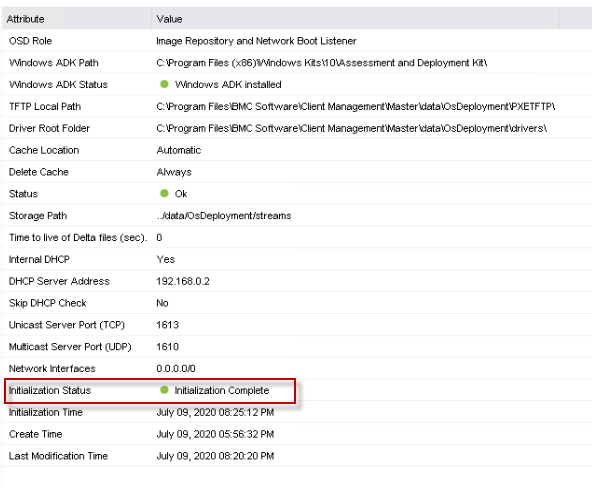The width and height of the screenshot is (592, 489).
Task: Click the Unicast Server Port value 1613
Action: tap(167, 325)
